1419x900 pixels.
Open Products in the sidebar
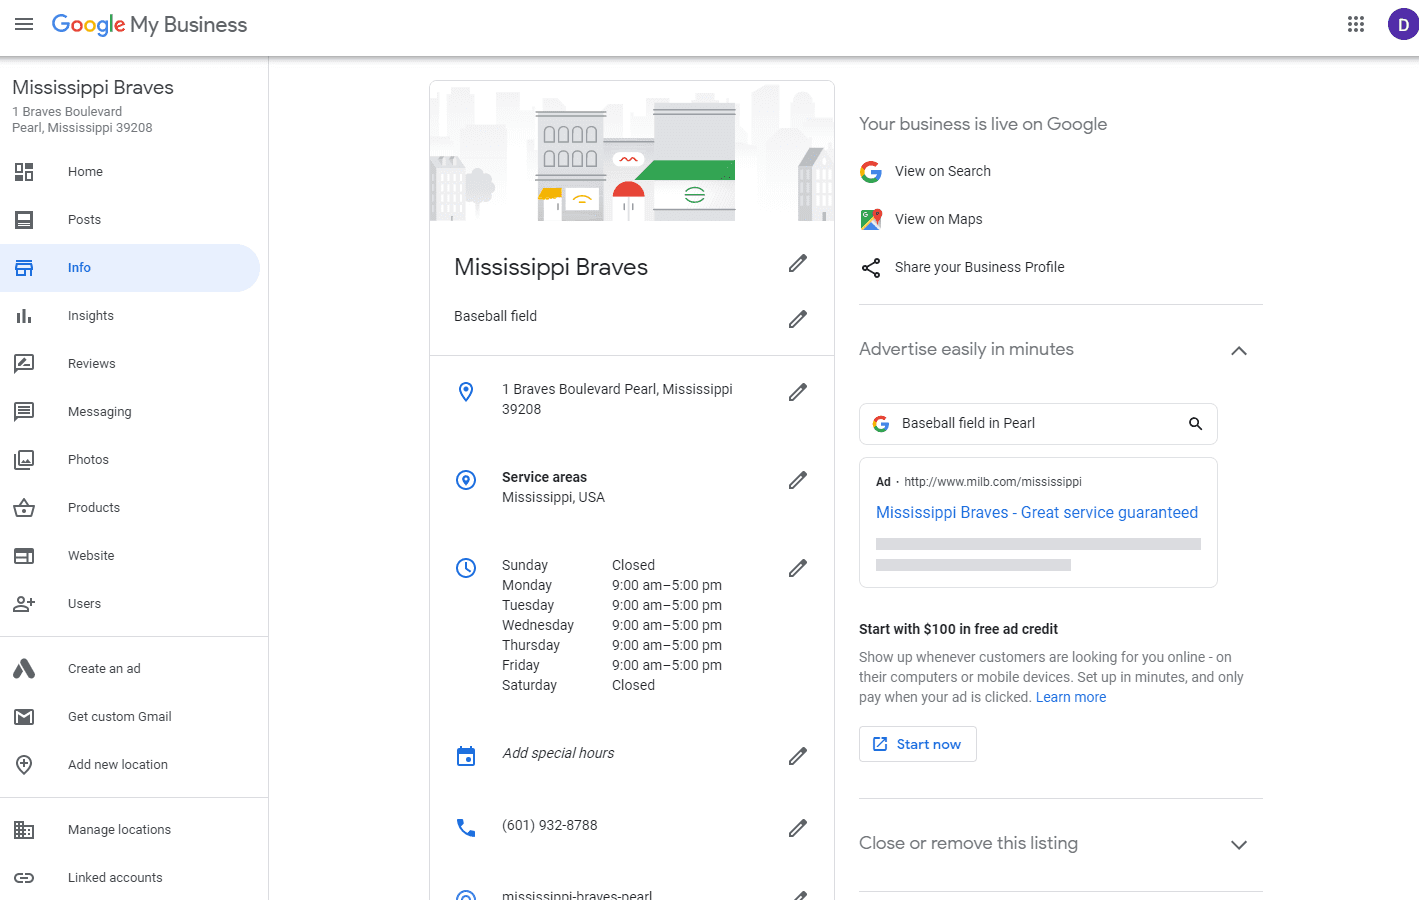(x=130, y=508)
